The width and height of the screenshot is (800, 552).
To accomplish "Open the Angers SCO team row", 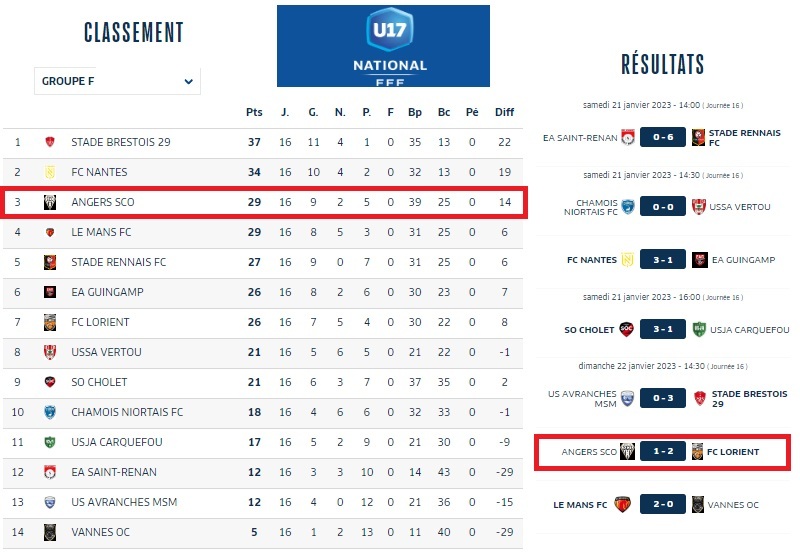I will point(103,202).
